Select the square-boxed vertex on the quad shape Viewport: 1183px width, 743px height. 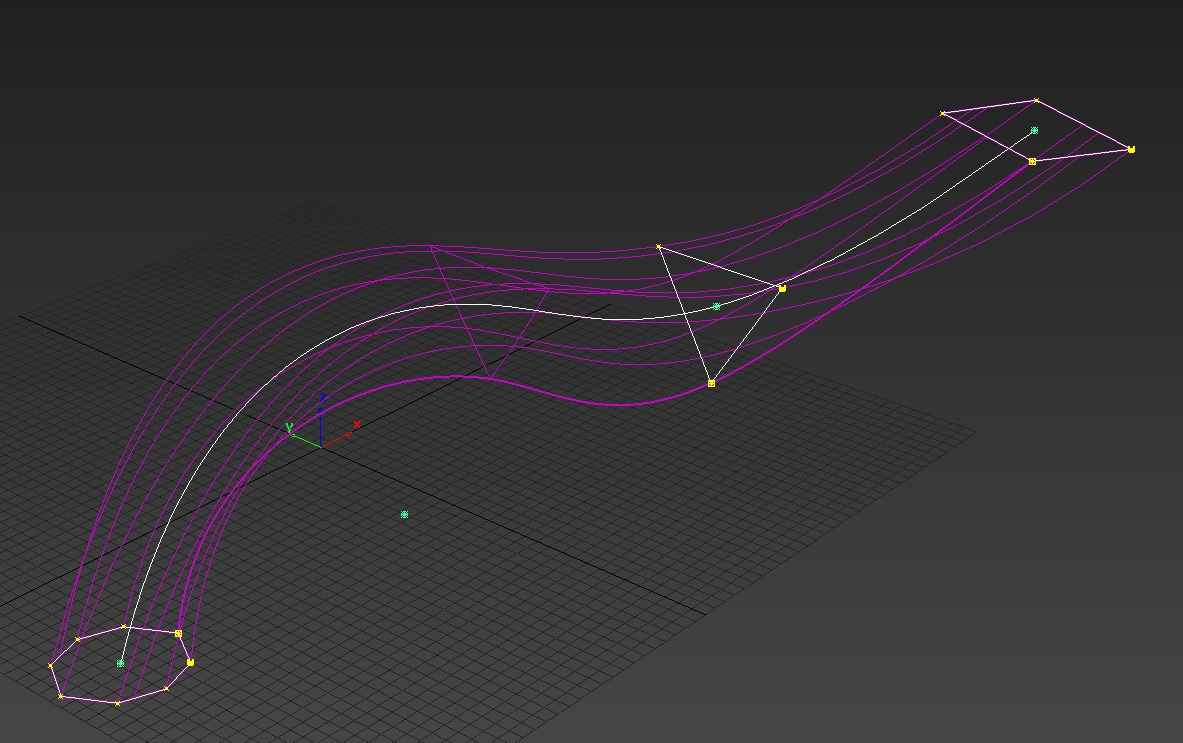coord(1032,161)
